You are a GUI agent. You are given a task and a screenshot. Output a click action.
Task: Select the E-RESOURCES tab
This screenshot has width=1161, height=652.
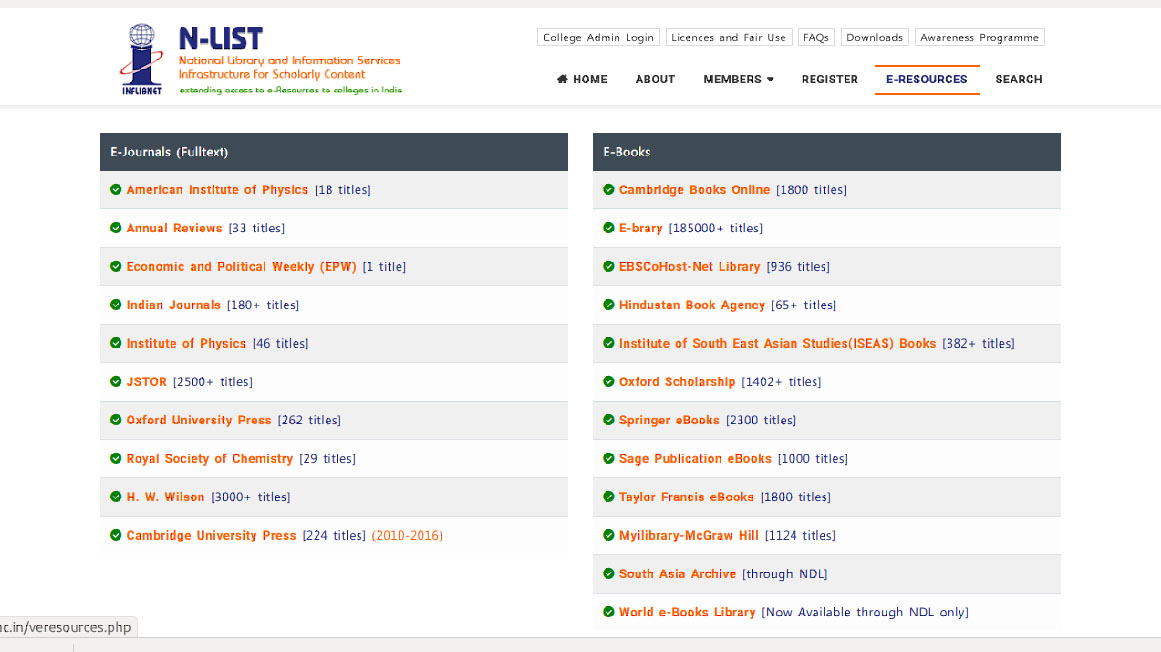pos(927,79)
